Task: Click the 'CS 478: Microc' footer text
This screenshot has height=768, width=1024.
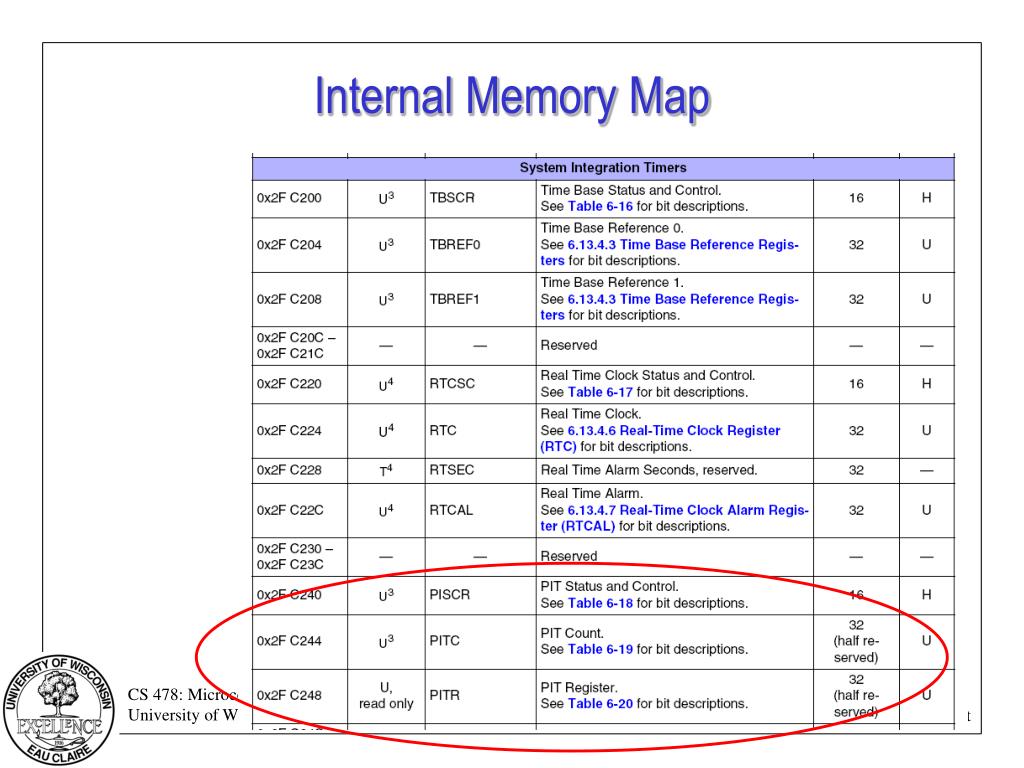Action: pos(183,695)
